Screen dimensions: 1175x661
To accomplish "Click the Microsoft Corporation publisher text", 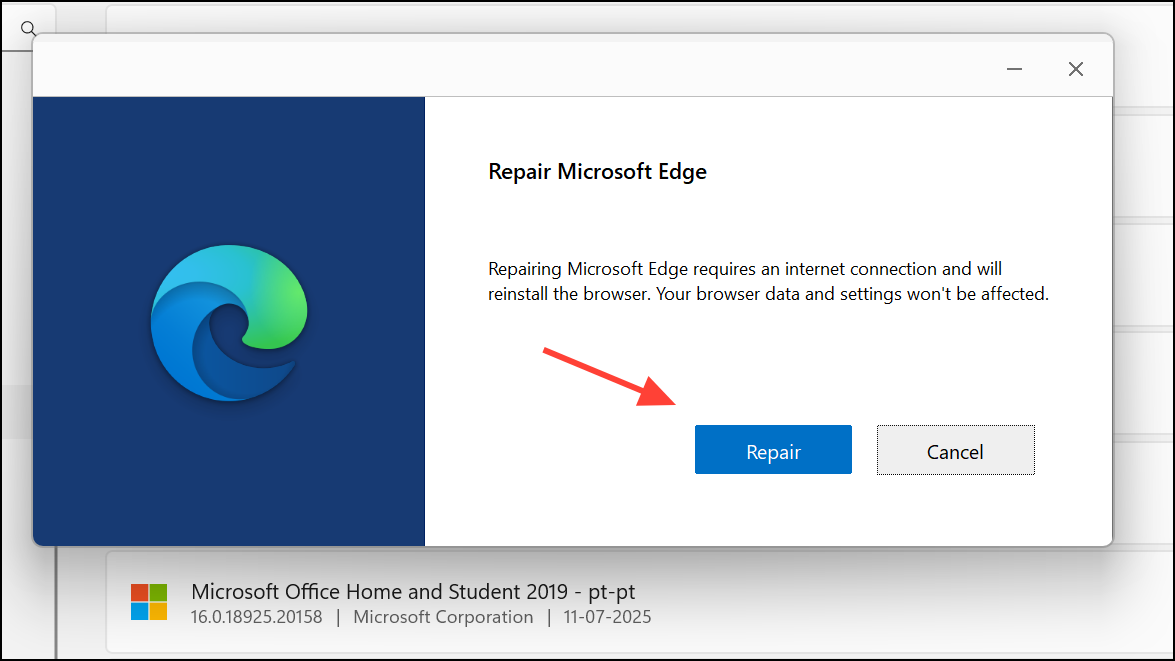I will click(x=443, y=617).
